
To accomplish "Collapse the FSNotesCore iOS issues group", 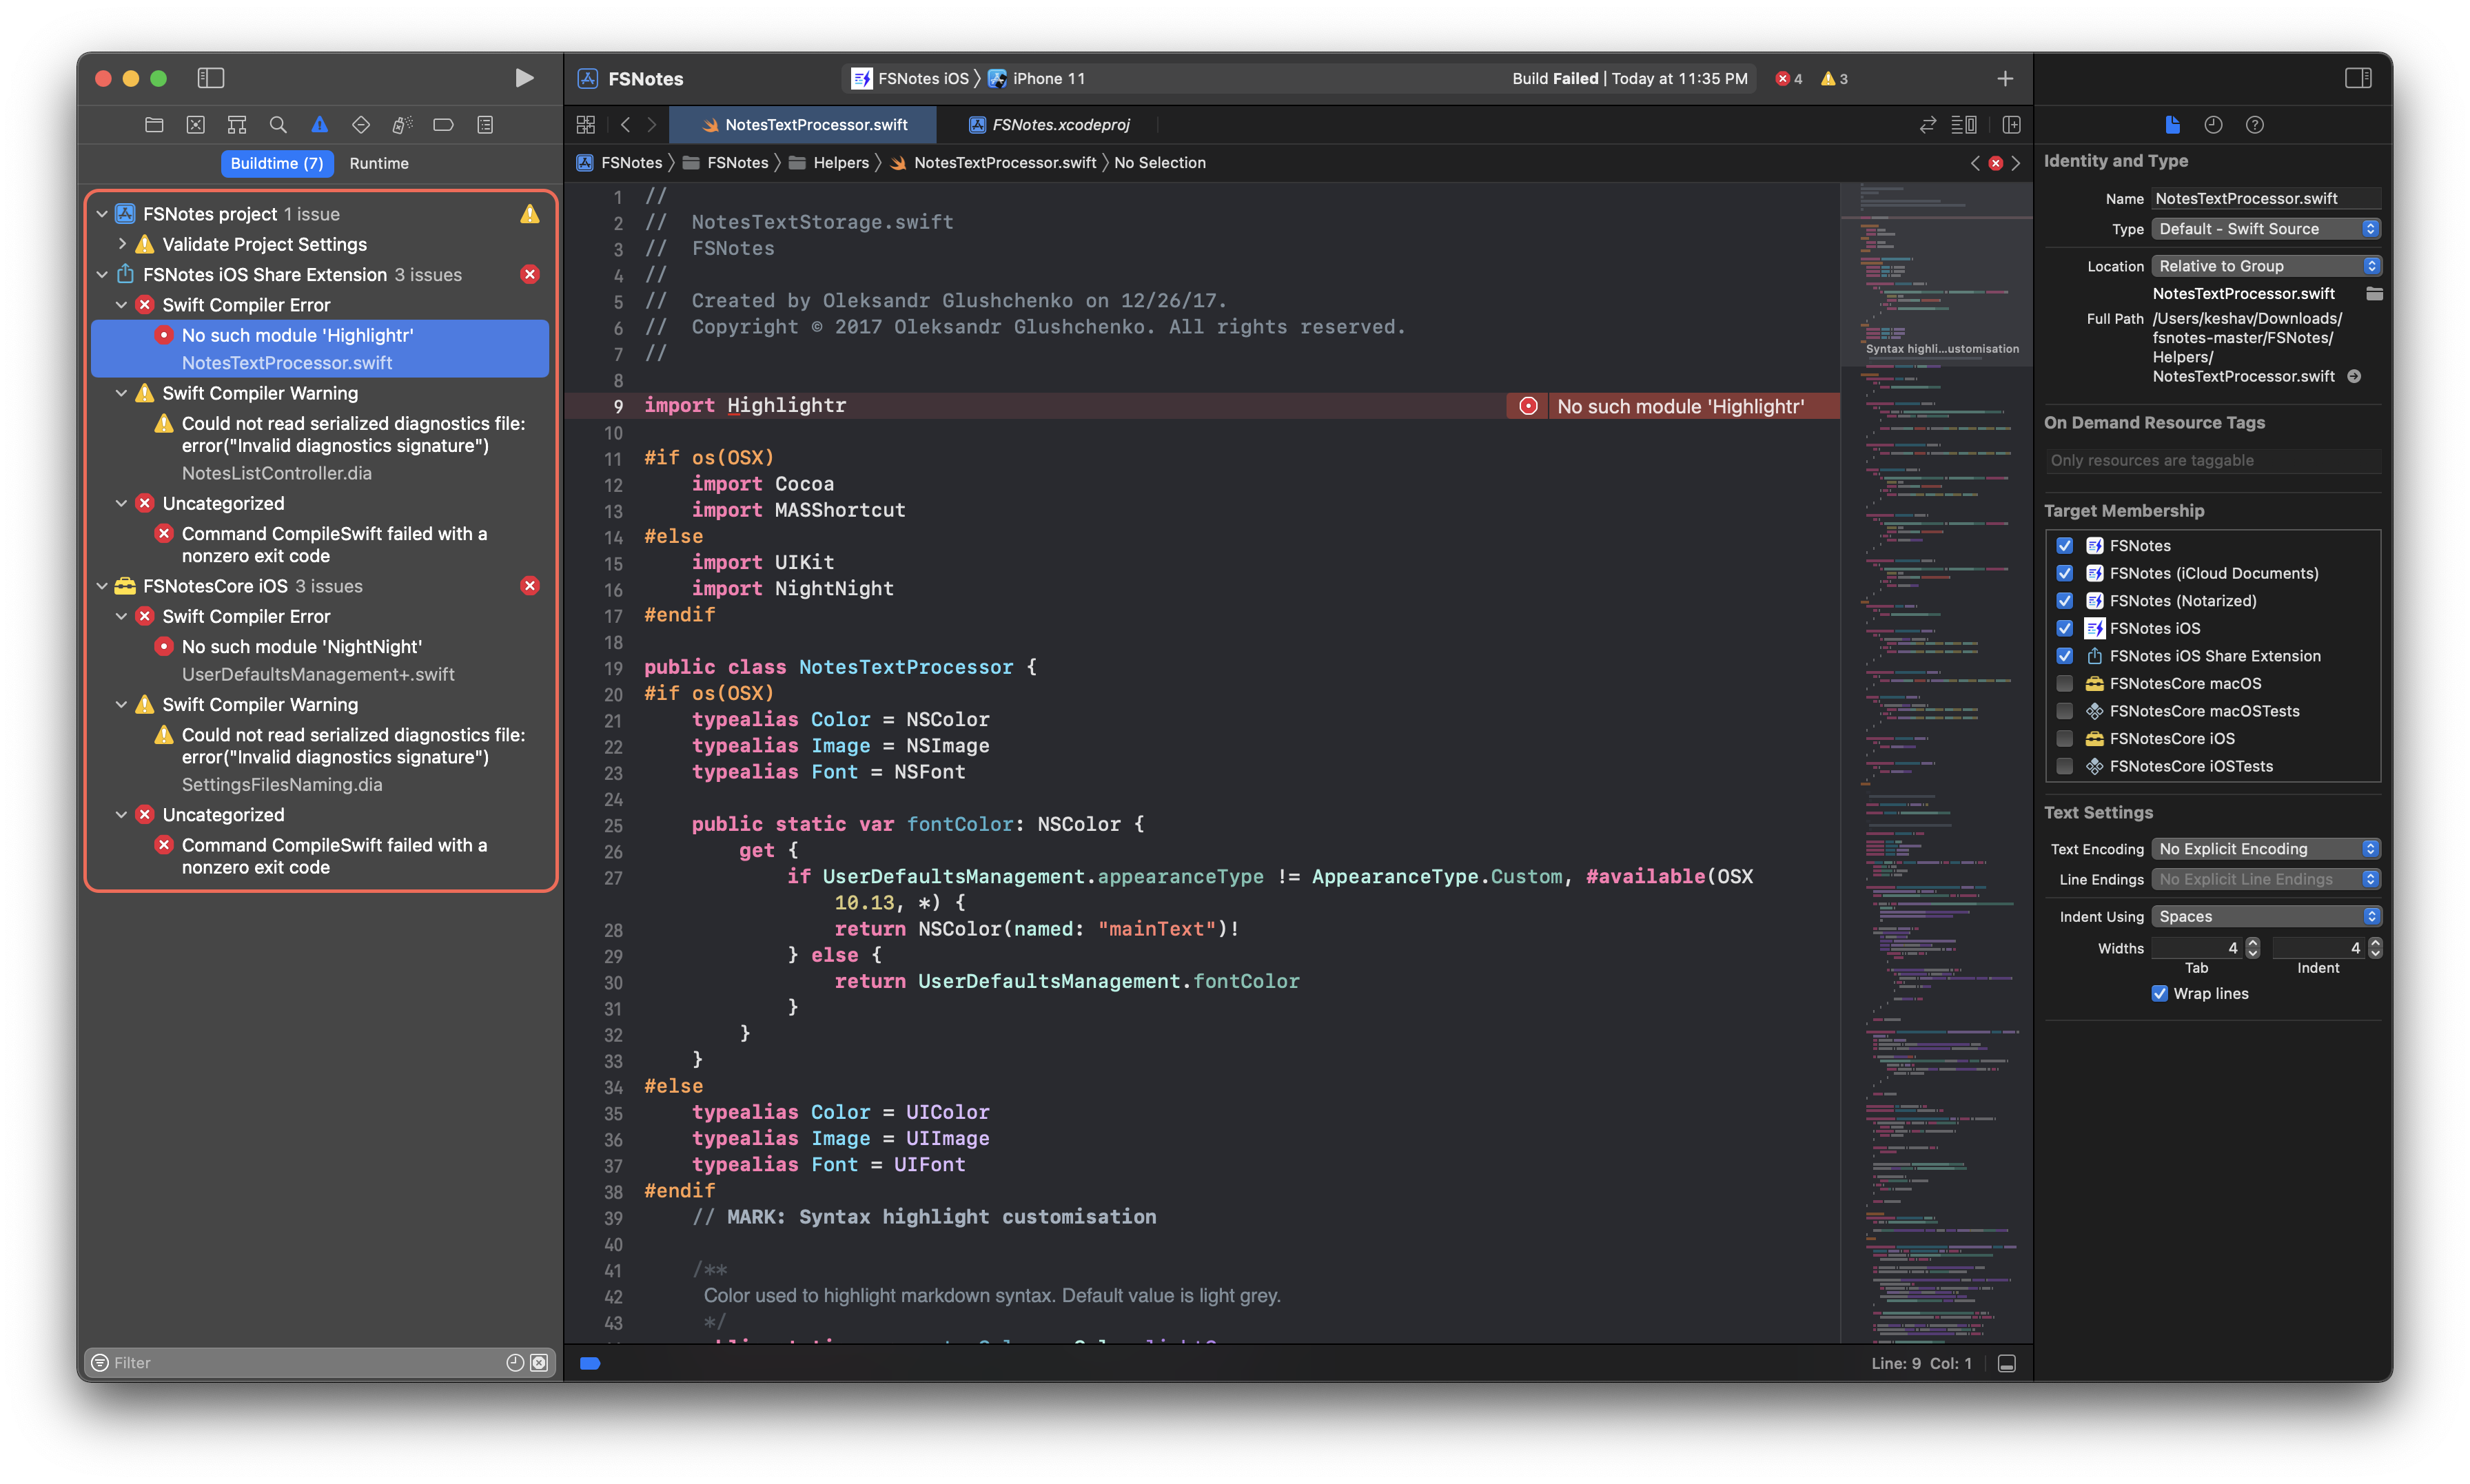I will click(x=101, y=586).
